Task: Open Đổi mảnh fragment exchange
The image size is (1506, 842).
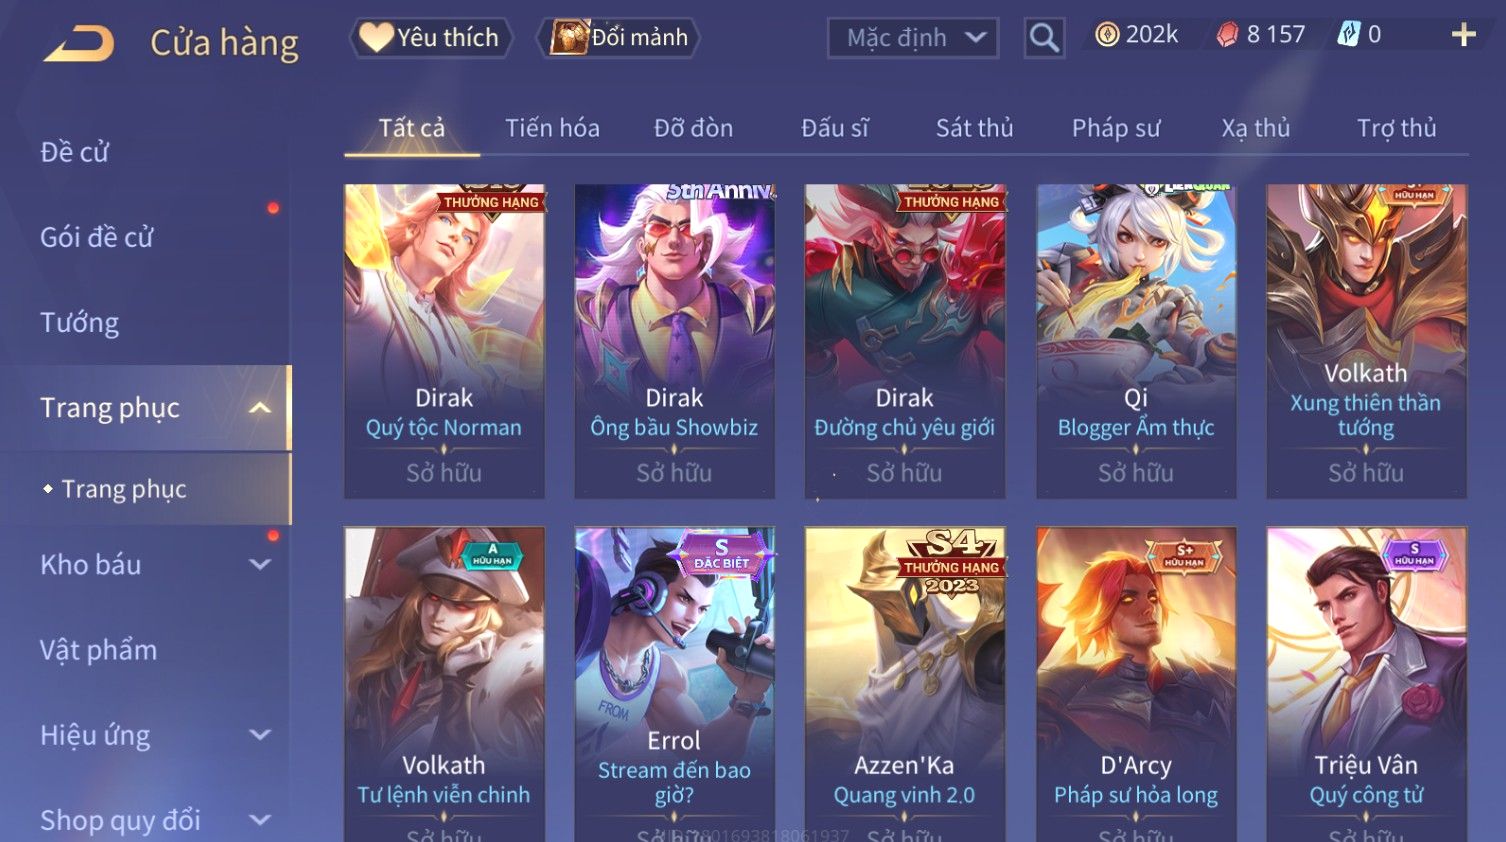Action: click(619, 38)
